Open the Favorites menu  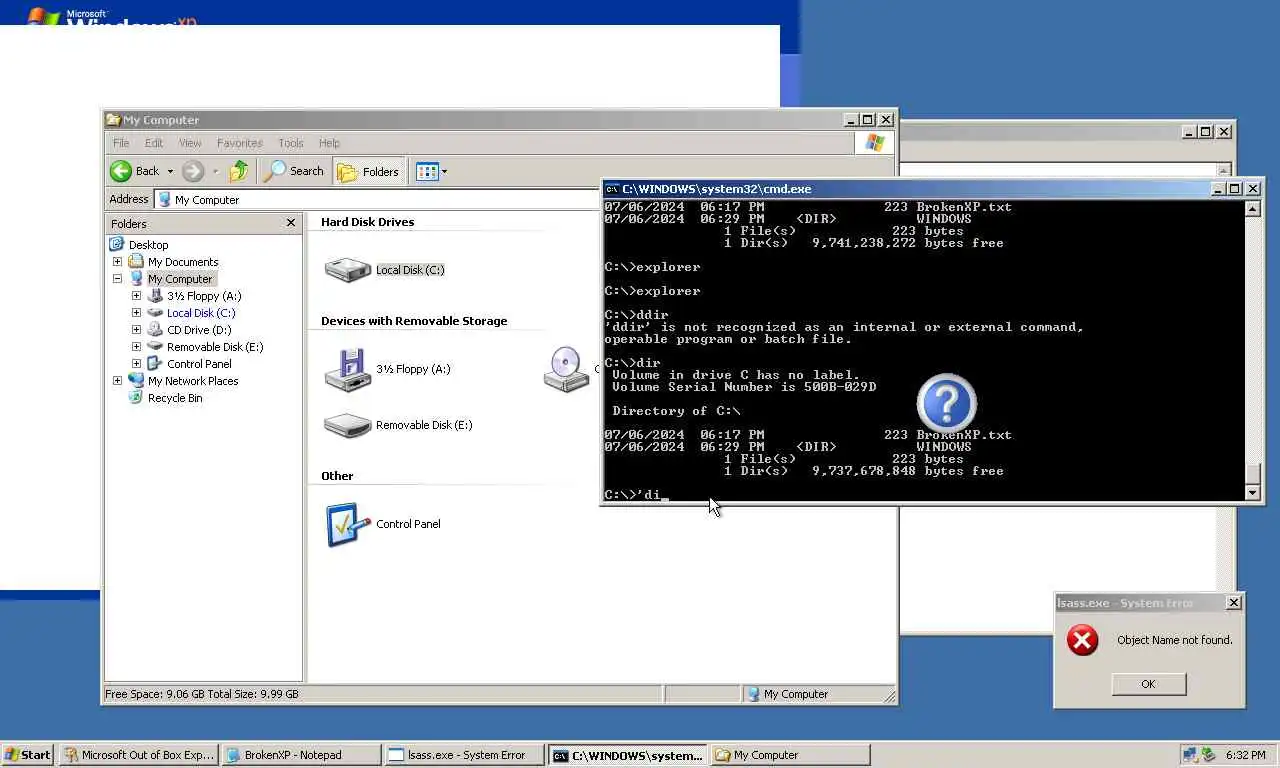[x=240, y=143]
